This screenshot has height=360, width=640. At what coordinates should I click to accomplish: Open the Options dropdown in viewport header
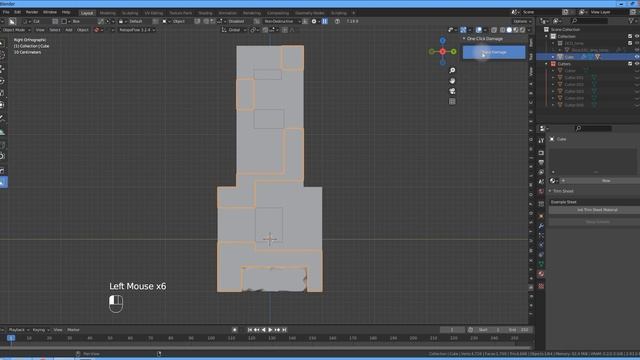(522, 21)
